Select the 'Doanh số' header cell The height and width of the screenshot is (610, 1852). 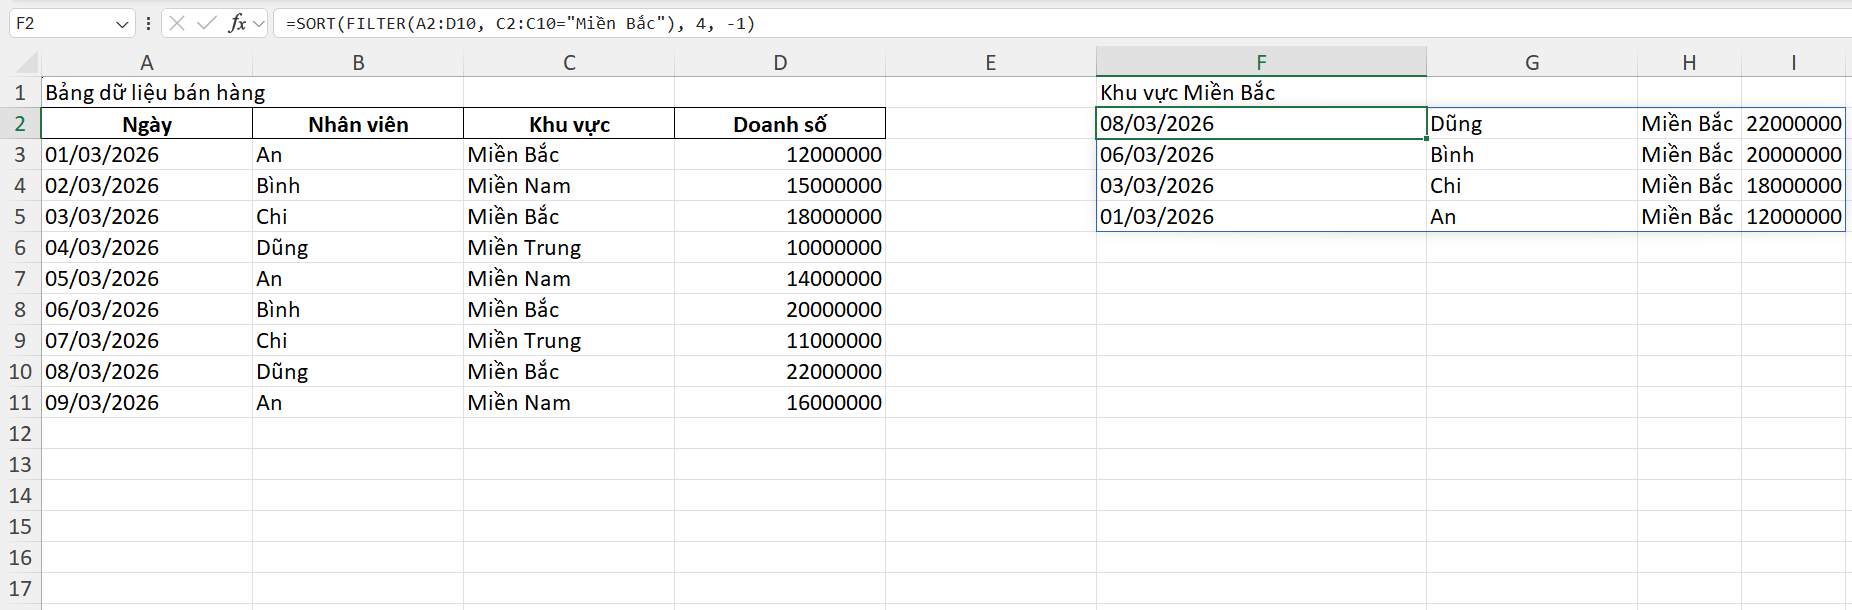click(x=780, y=124)
